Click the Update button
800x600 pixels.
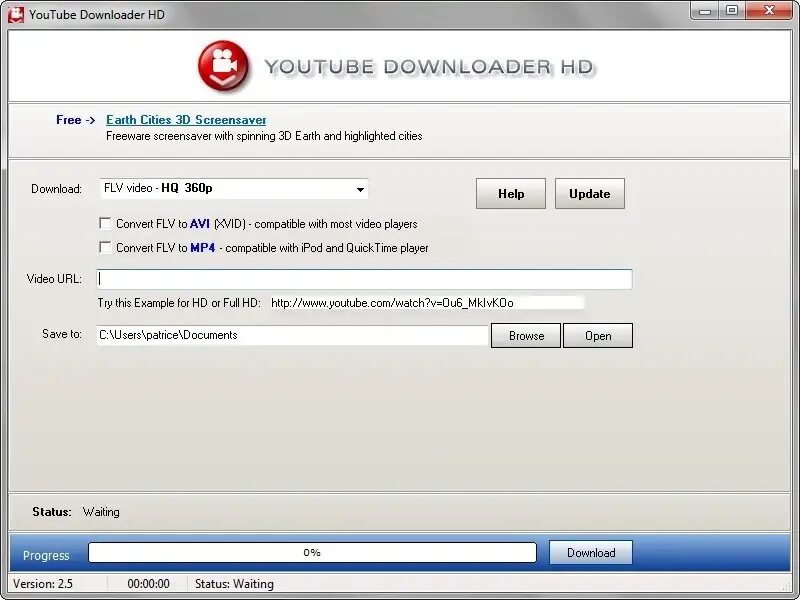click(x=590, y=194)
